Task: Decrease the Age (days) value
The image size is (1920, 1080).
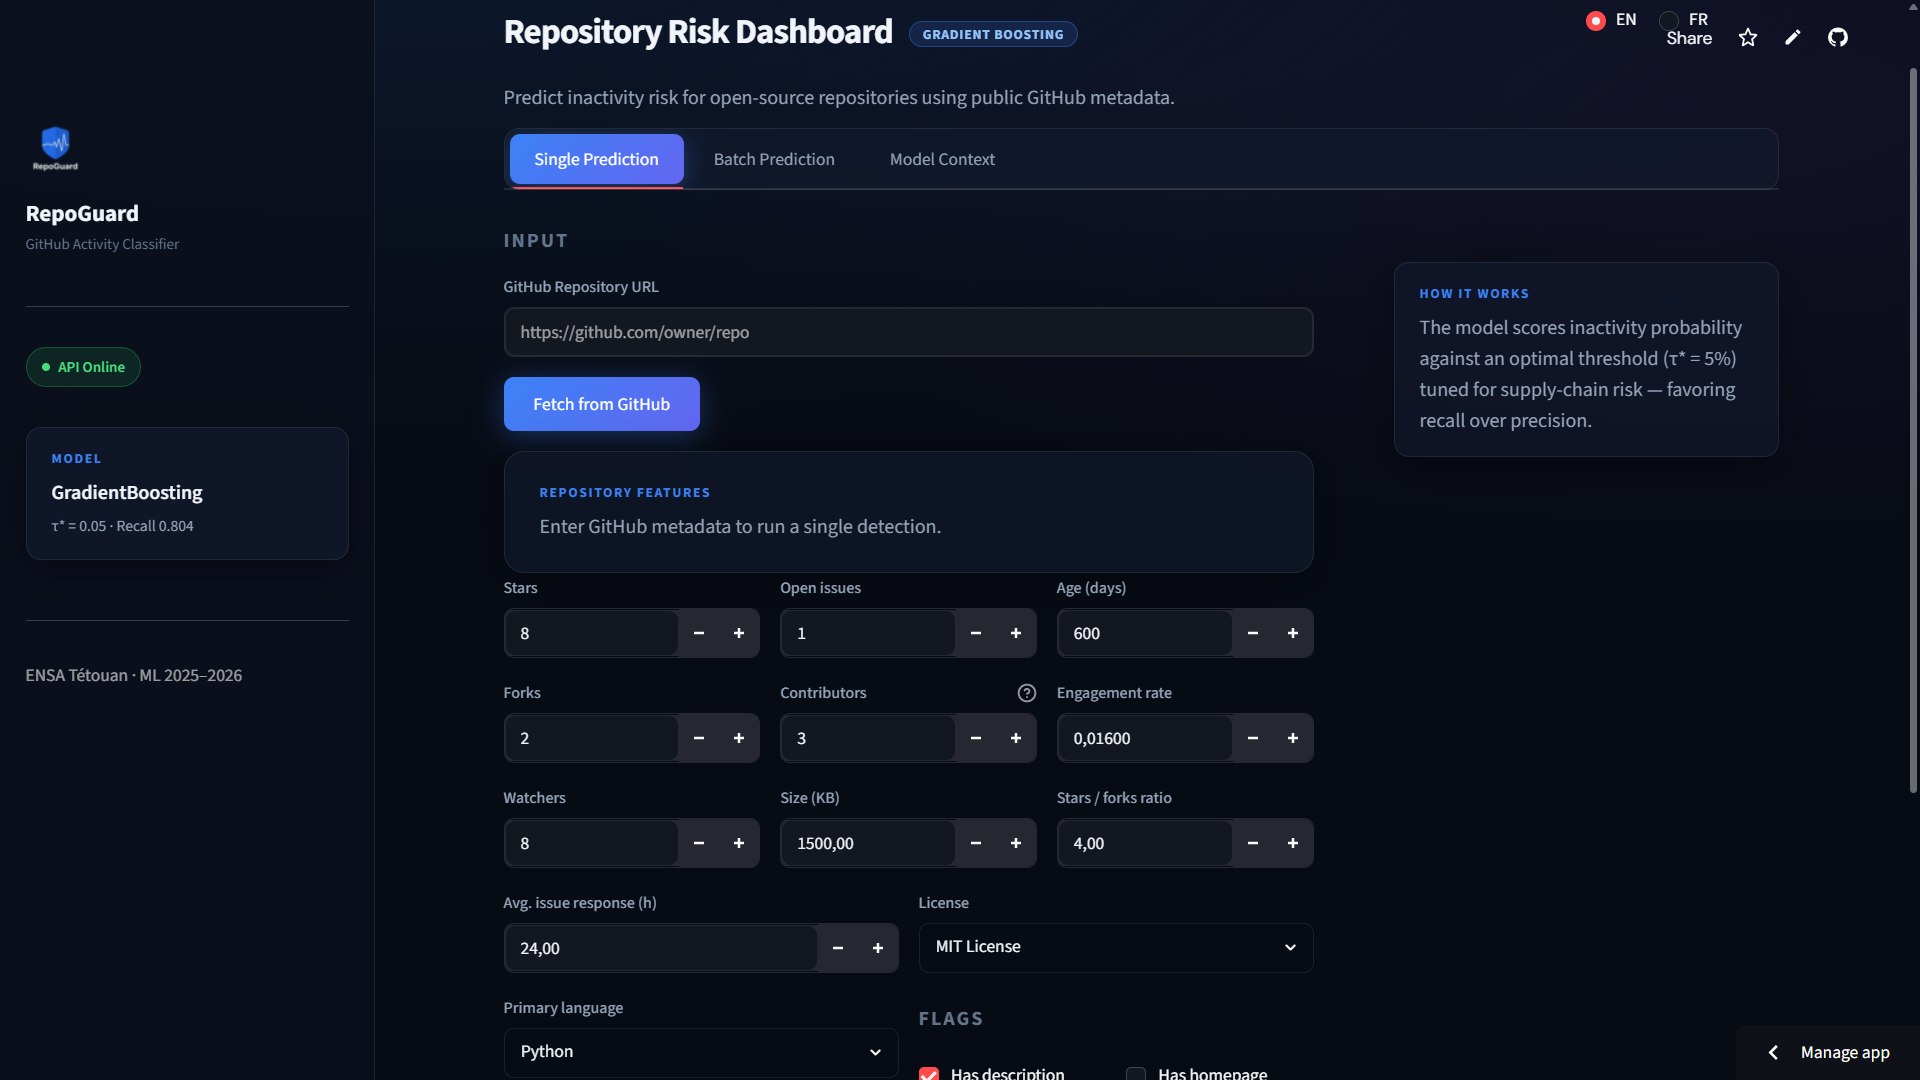Action: 1253,633
